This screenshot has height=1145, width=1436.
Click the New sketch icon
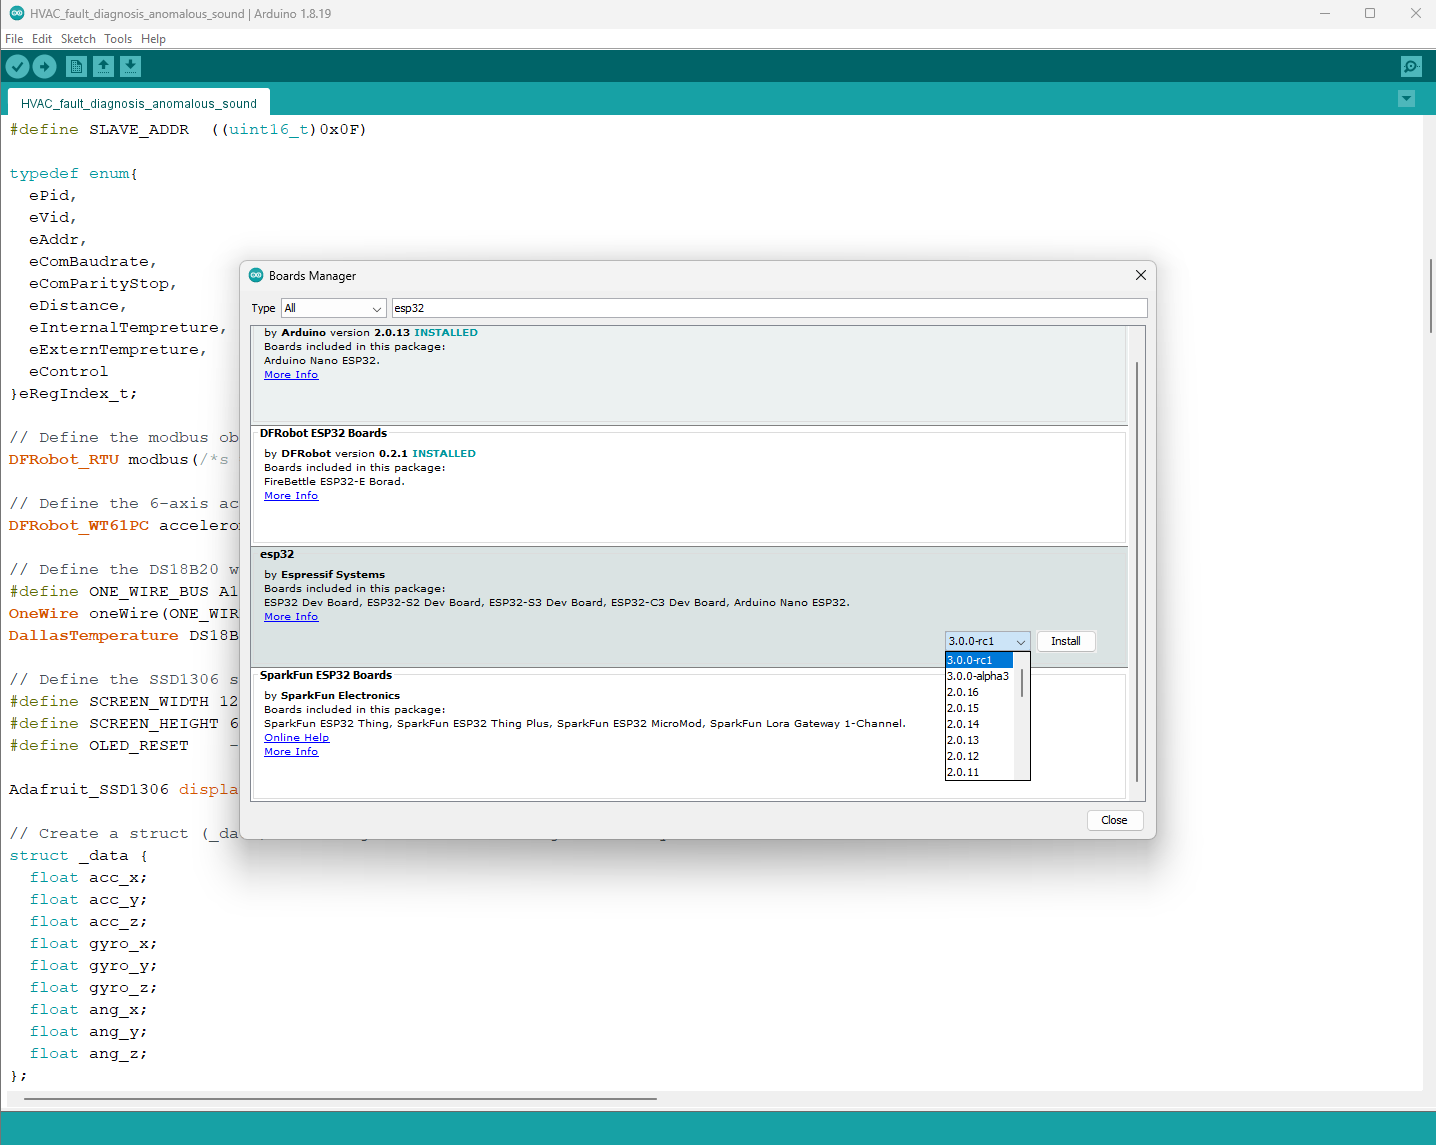click(x=76, y=66)
